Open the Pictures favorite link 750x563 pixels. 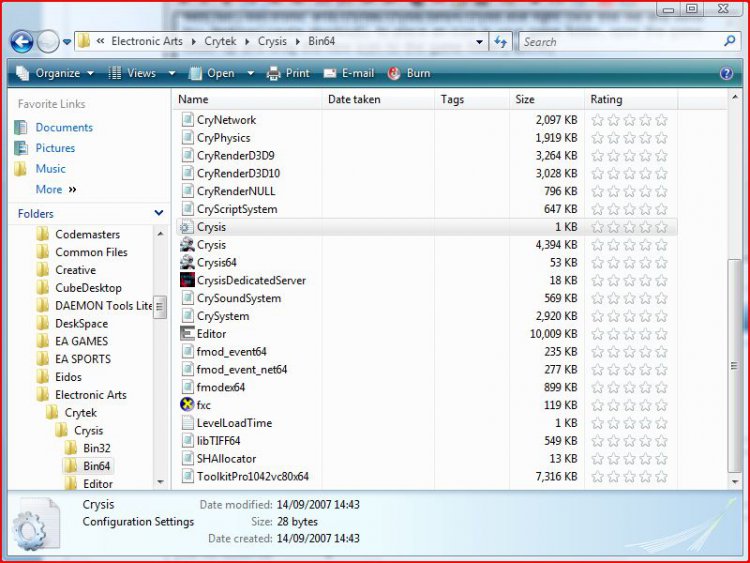(x=55, y=148)
